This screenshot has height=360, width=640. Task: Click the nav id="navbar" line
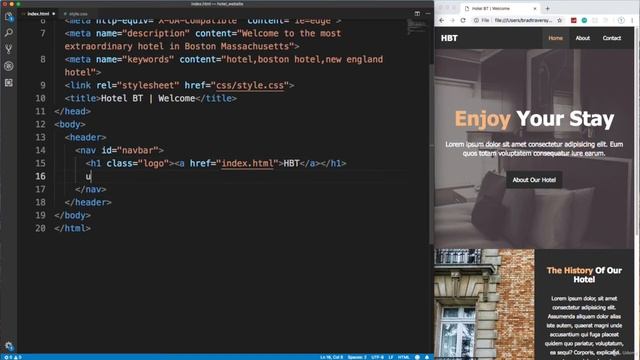point(119,150)
